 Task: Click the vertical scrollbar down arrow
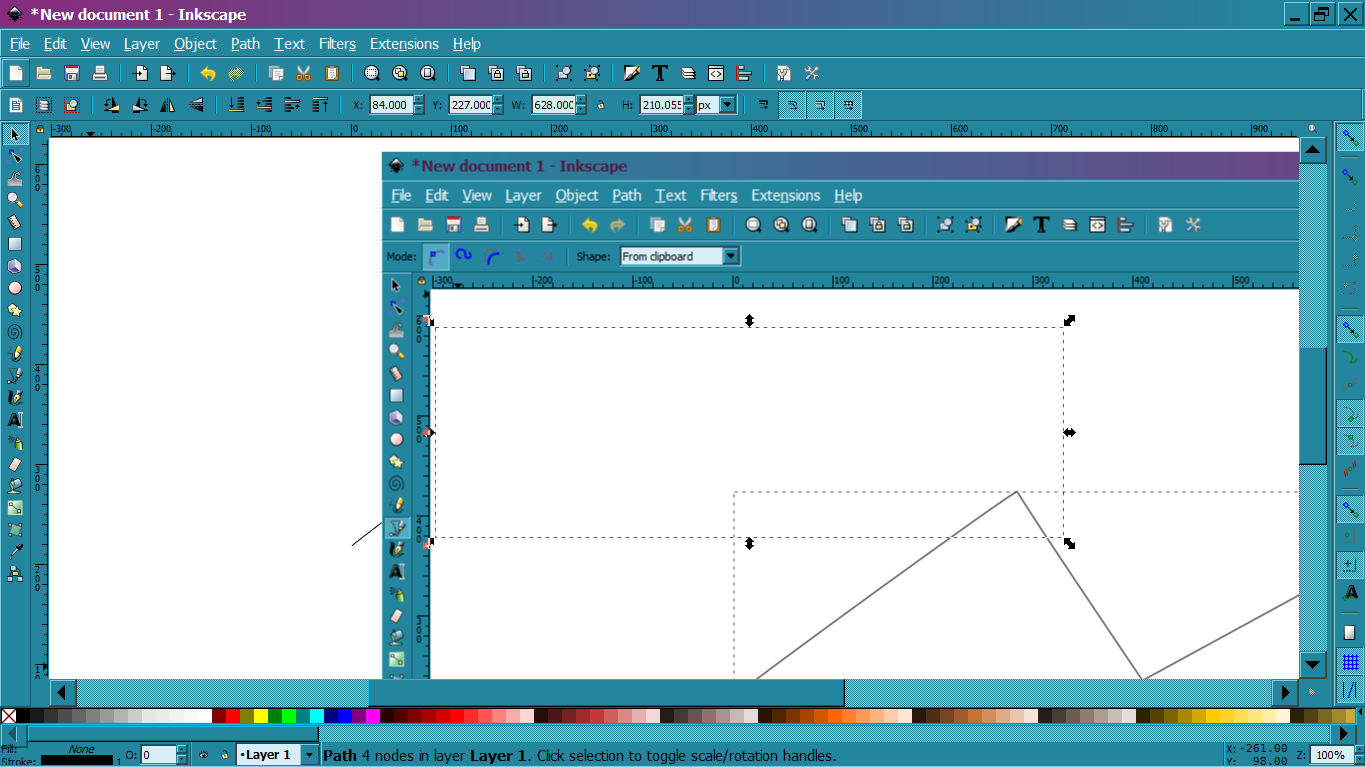1313,664
